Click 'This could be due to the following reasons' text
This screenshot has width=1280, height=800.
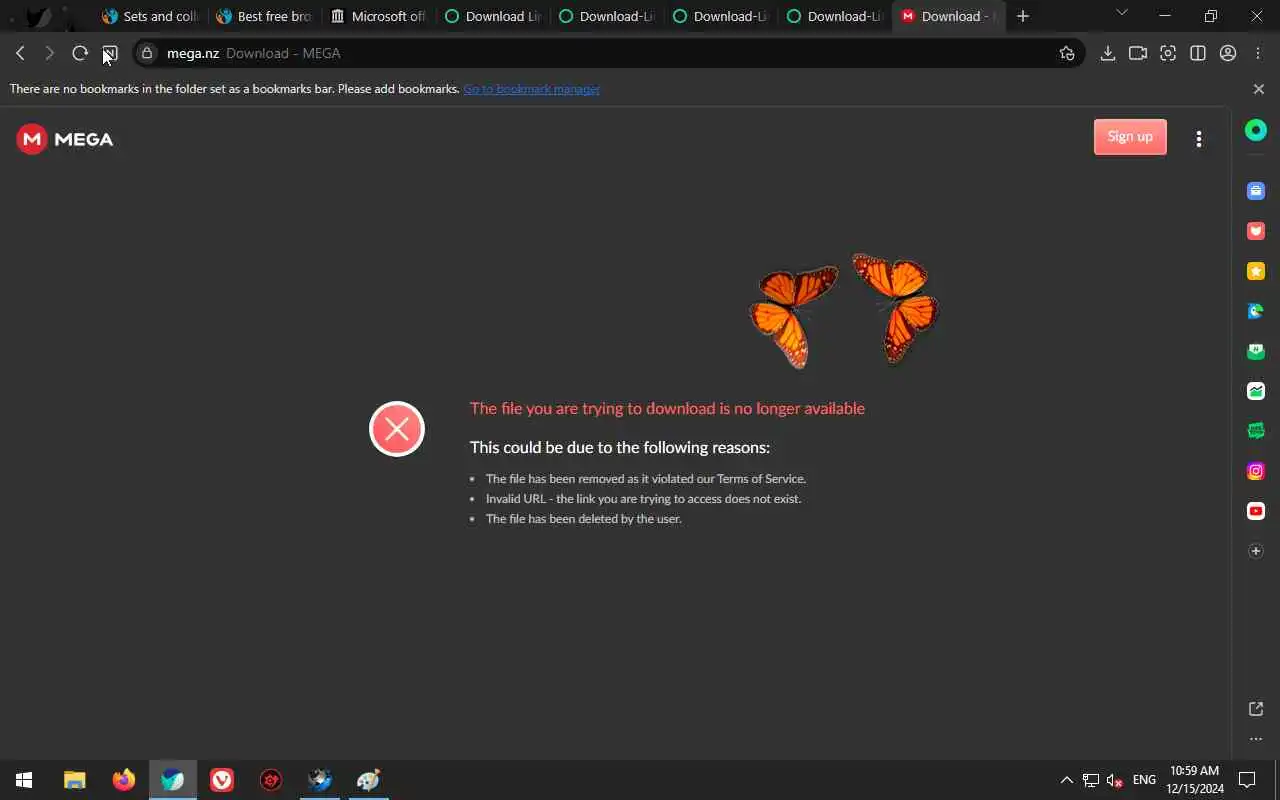620,447
